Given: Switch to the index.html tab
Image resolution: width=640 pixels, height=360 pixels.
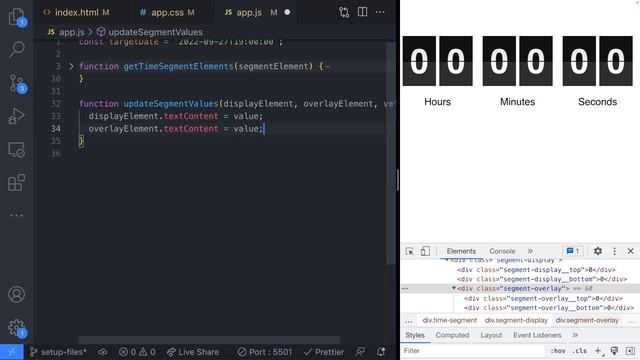Looking at the screenshot, I should [76, 13].
